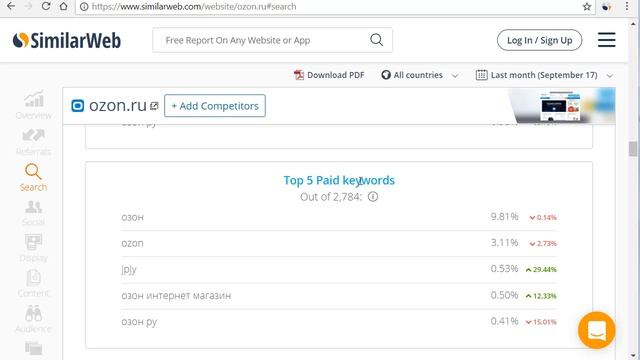Click the 0.41% share value
The height and width of the screenshot is (360, 640).
[x=504, y=321]
